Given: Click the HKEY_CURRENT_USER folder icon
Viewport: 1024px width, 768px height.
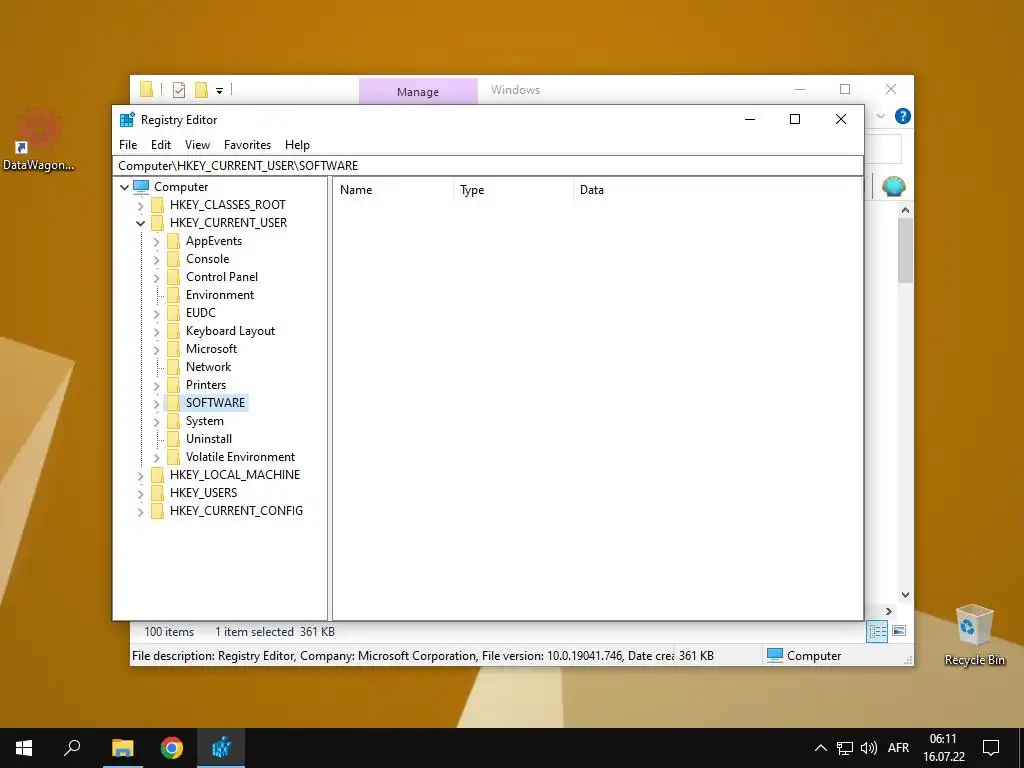Looking at the screenshot, I should 157,223.
